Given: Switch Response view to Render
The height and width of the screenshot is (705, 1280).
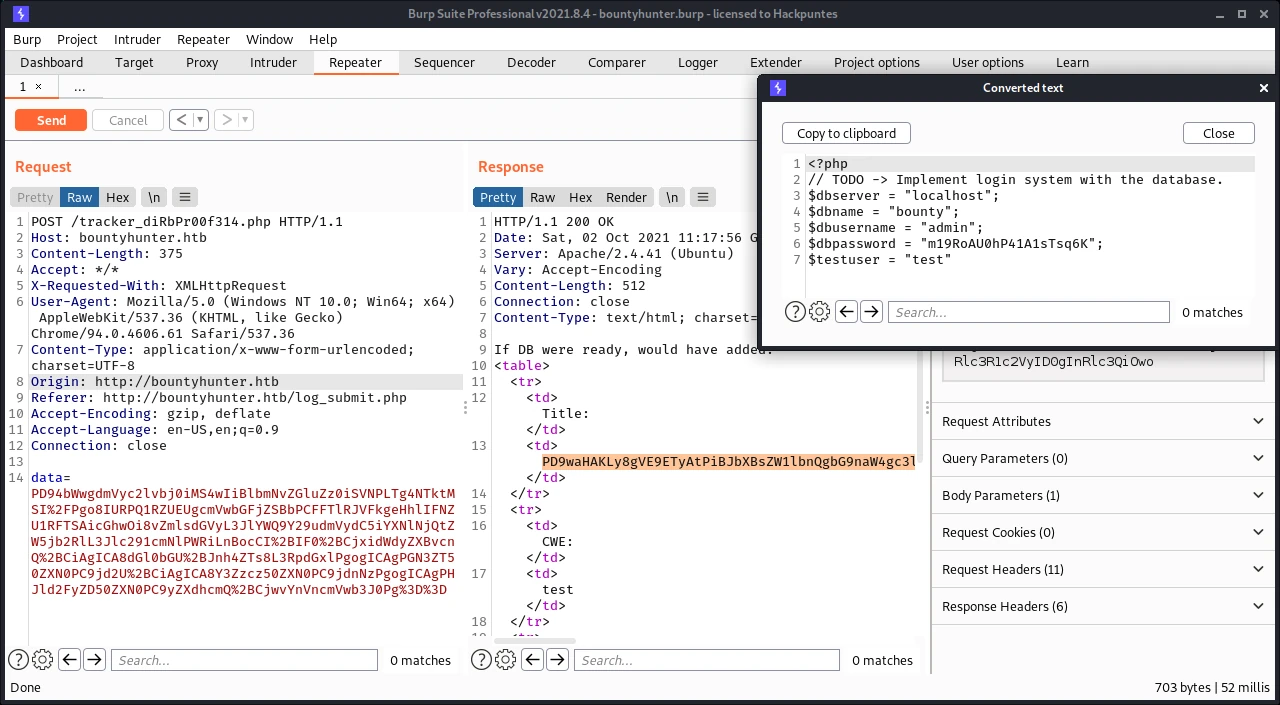Looking at the screenshot, I should pyautogui.click(x=627, y=197).
